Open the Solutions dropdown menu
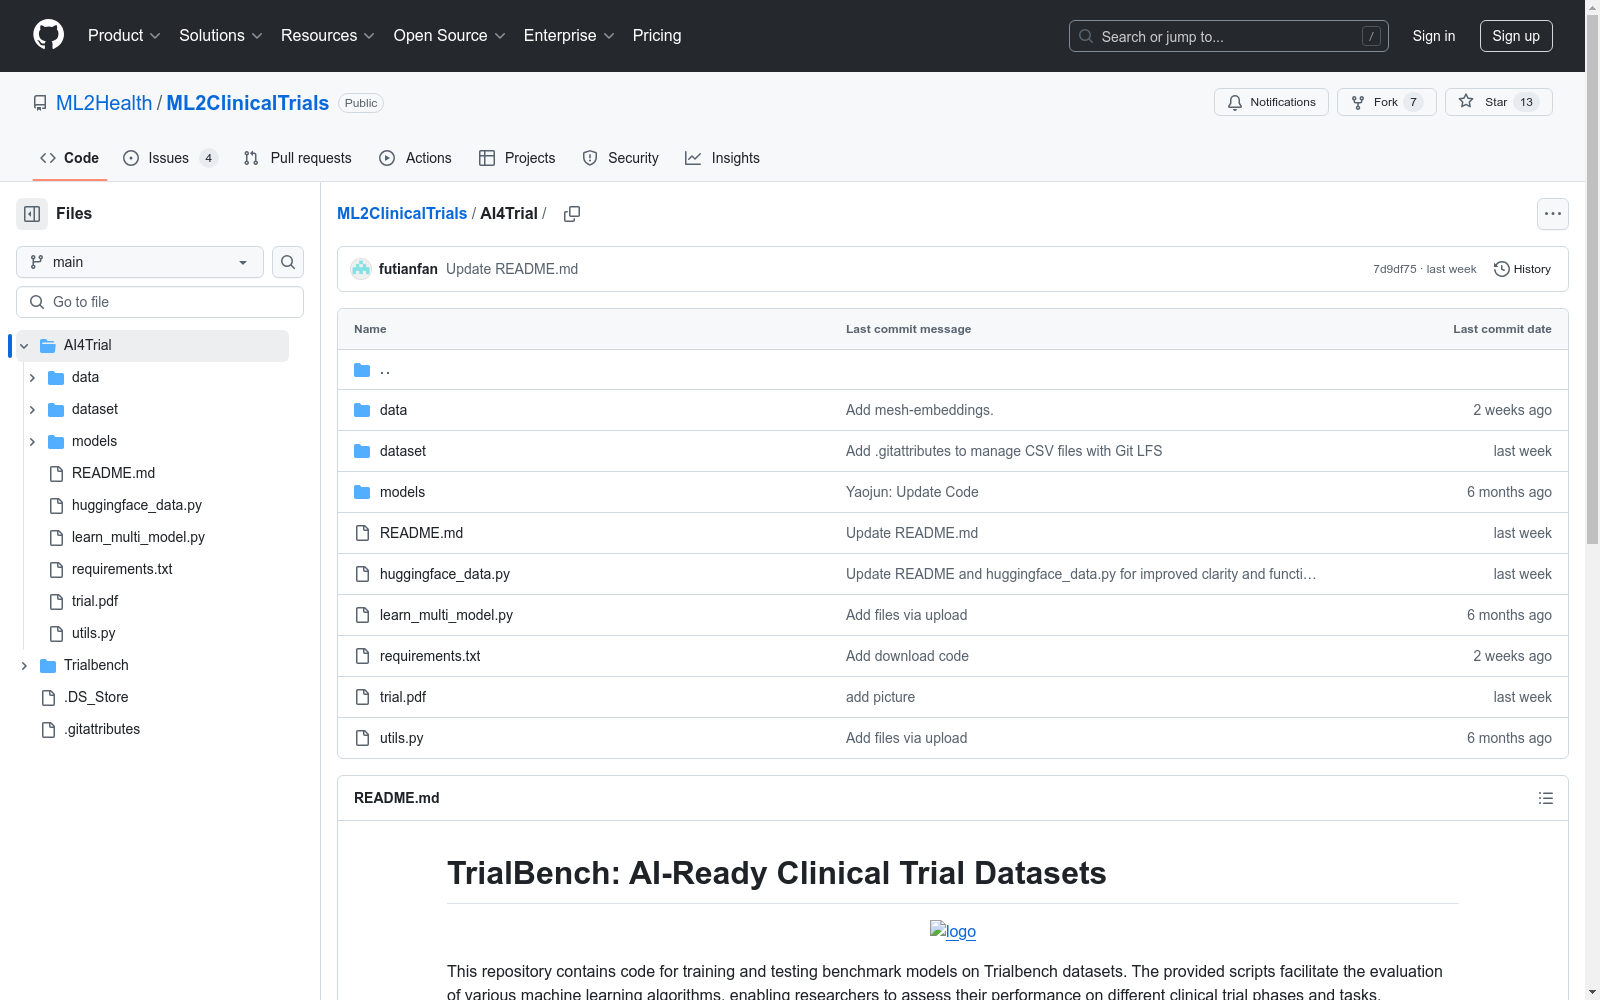The width and height of the screenshot is (1600, 1000). click(x=221, y=36)
